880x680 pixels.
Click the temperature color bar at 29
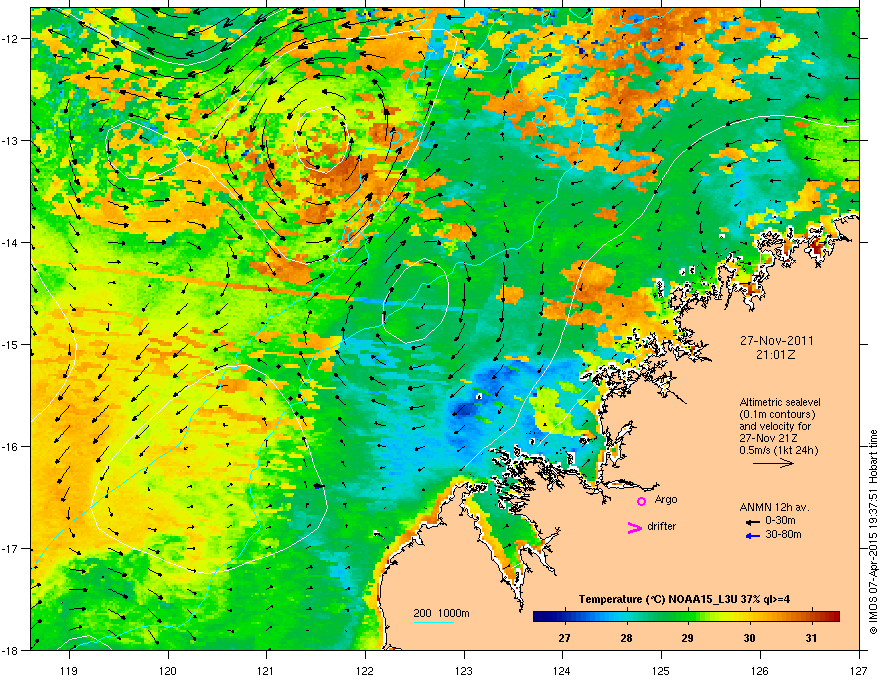click(688, 617)
